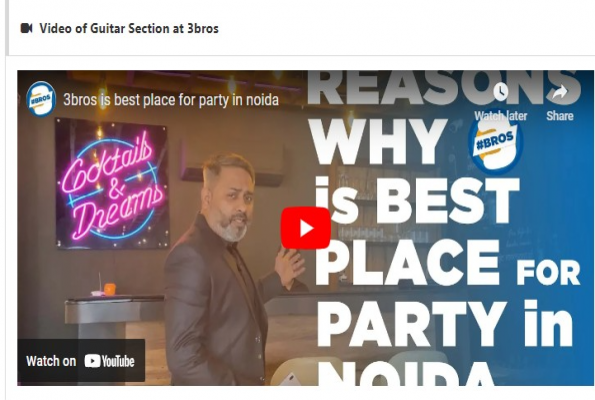Click the YouTube logo in the Watch on bar
Screen dimensions: 595x400
point(109,361)
